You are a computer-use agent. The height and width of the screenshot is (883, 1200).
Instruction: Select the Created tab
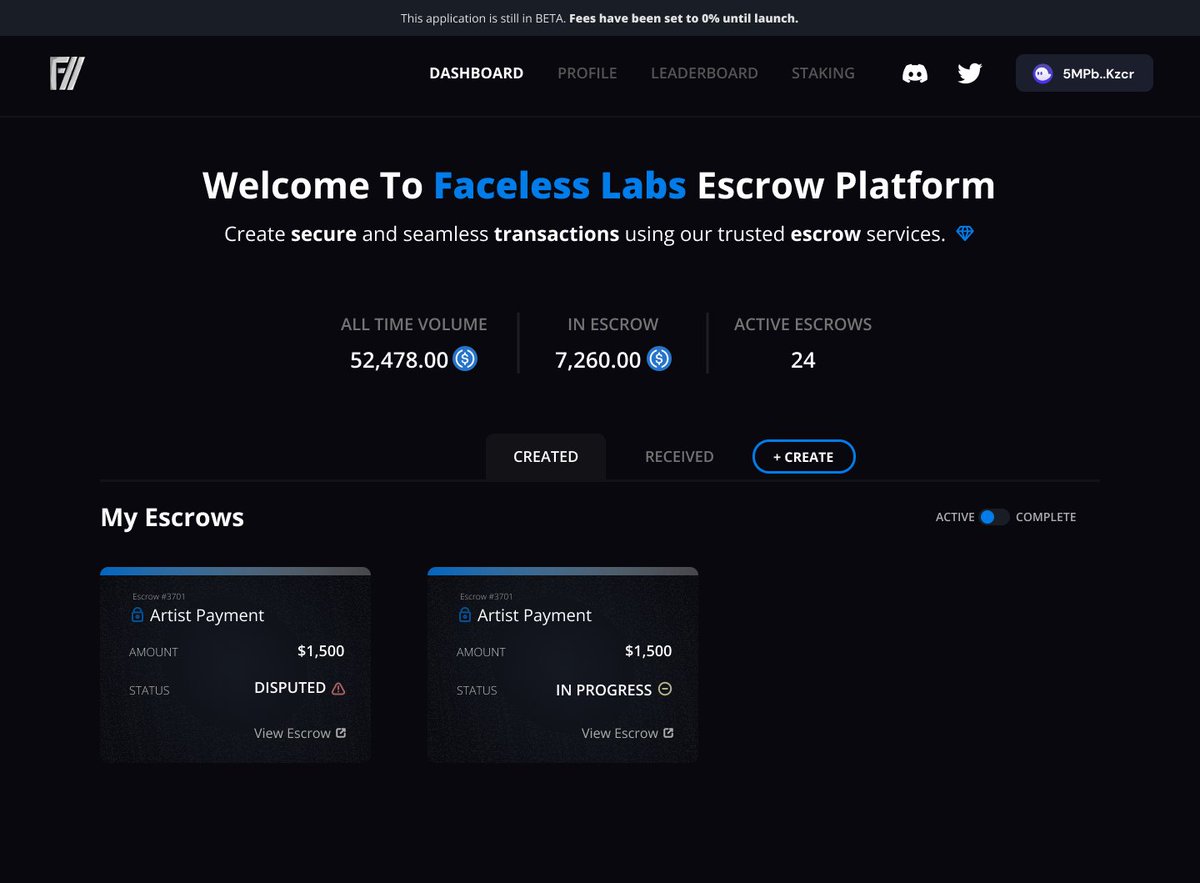point(546,456)
